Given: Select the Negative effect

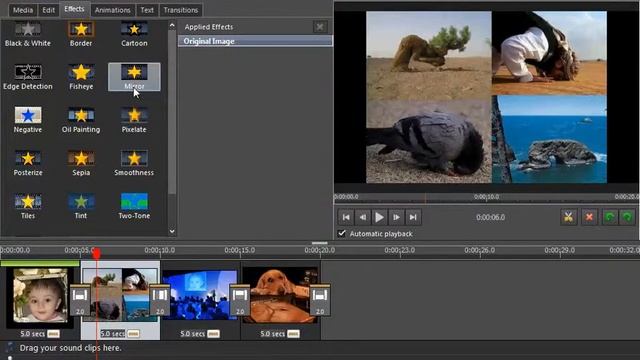Looking at the screenshot, I should pos(28,120).
